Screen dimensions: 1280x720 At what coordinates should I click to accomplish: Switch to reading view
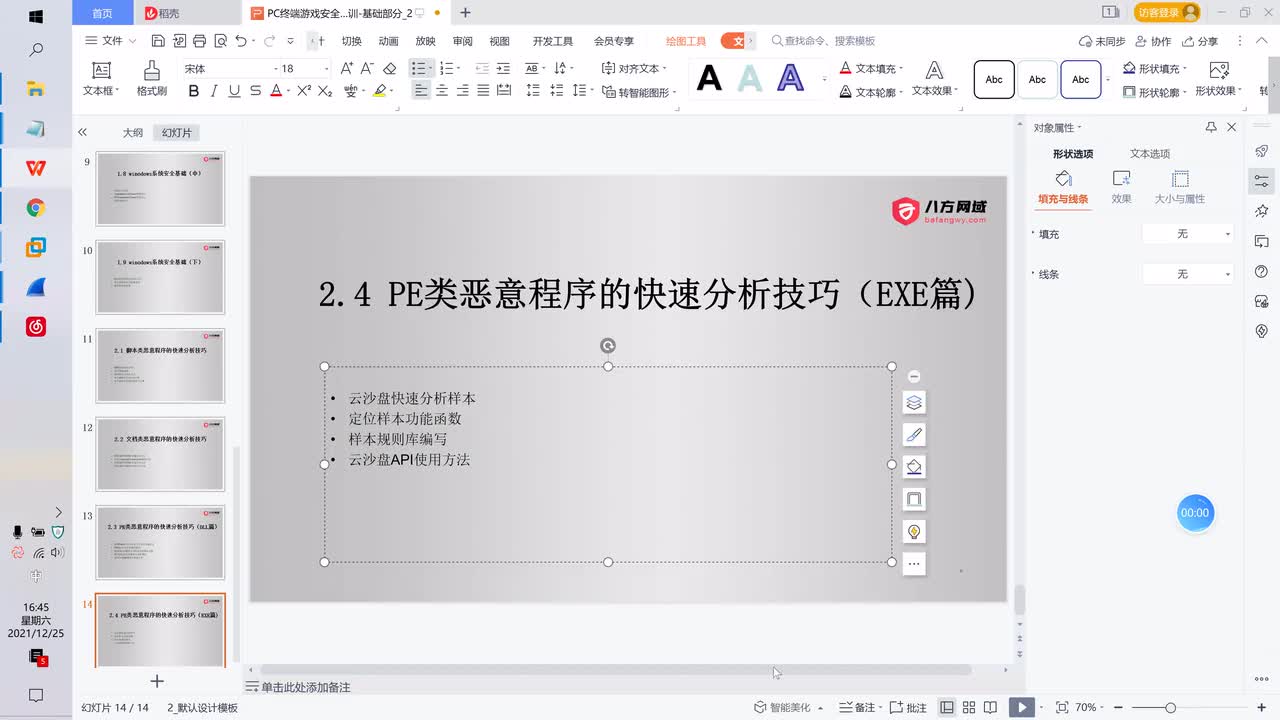[x=990, y=707]
